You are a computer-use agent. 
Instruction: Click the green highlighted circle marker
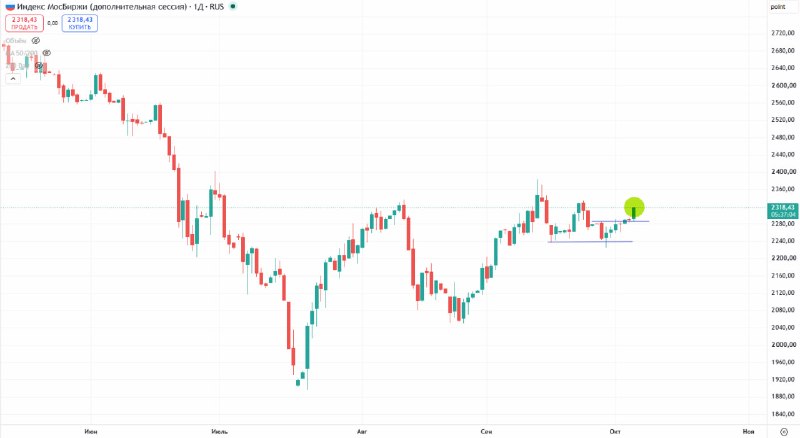point(634,207)
